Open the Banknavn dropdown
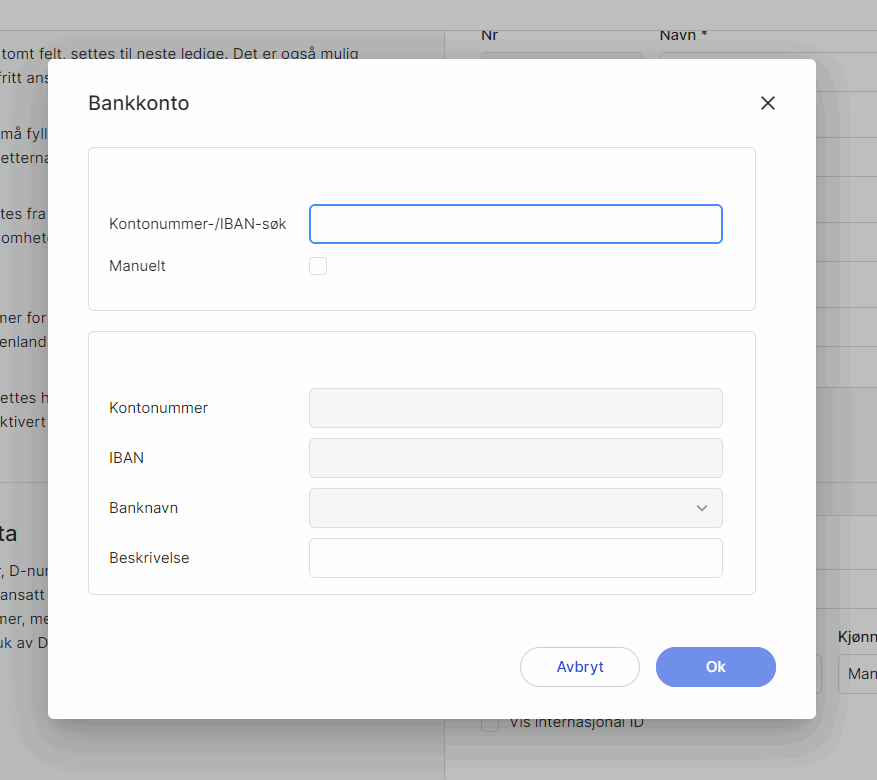The image size is (877, 780). click(500, 508)
